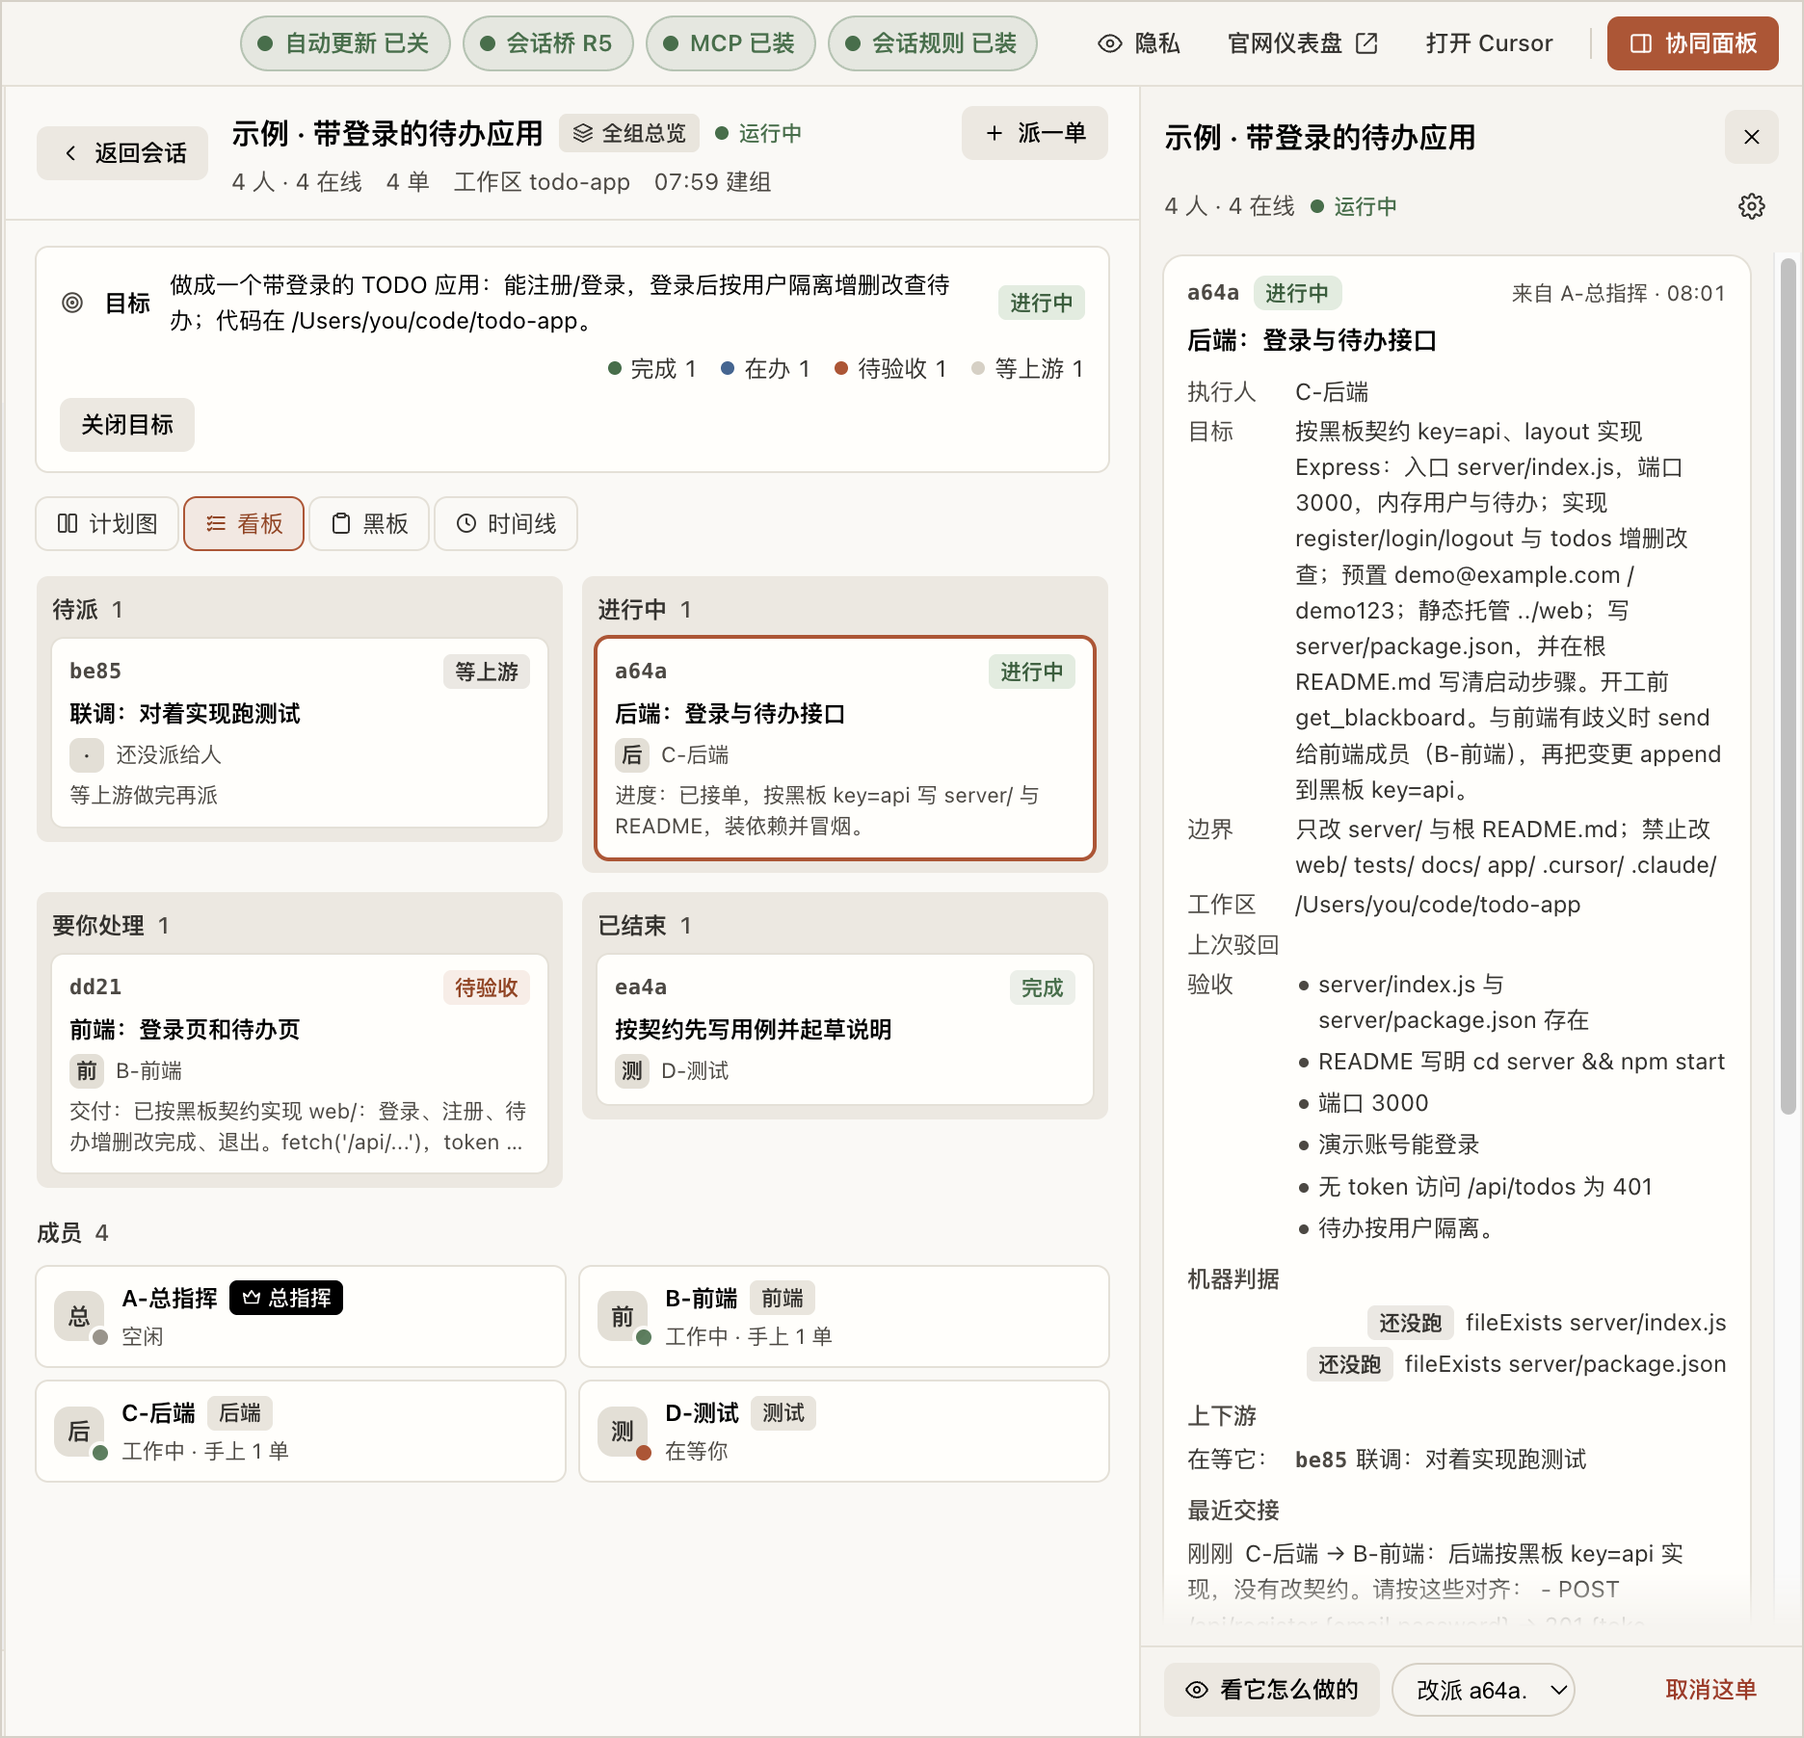Open the dd21 前端 task card
The width and height of the screenshot is (1804, 1738).
(299, 1064)
